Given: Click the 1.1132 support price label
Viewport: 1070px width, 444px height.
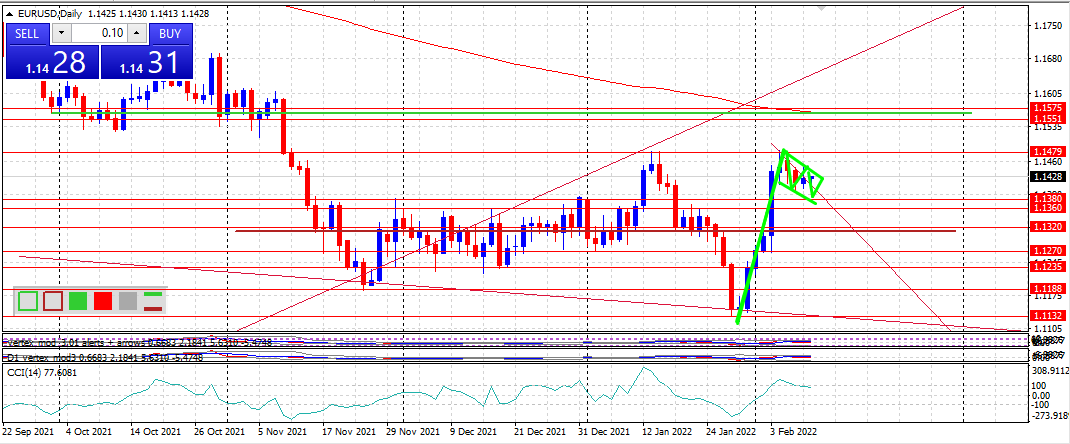Looking at the screenshot, I should [x=1047, y=315].
